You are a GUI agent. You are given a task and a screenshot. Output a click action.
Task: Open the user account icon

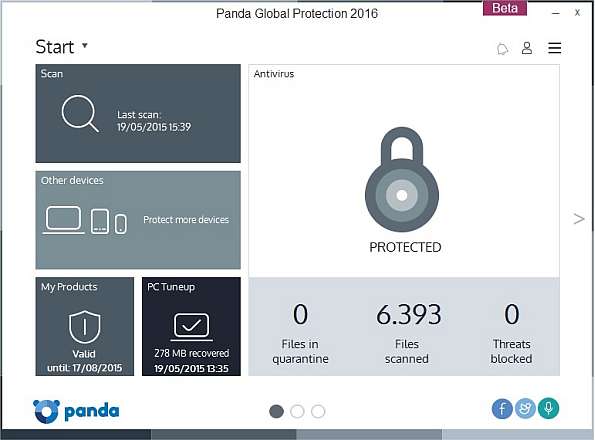(x=527, y=48)
